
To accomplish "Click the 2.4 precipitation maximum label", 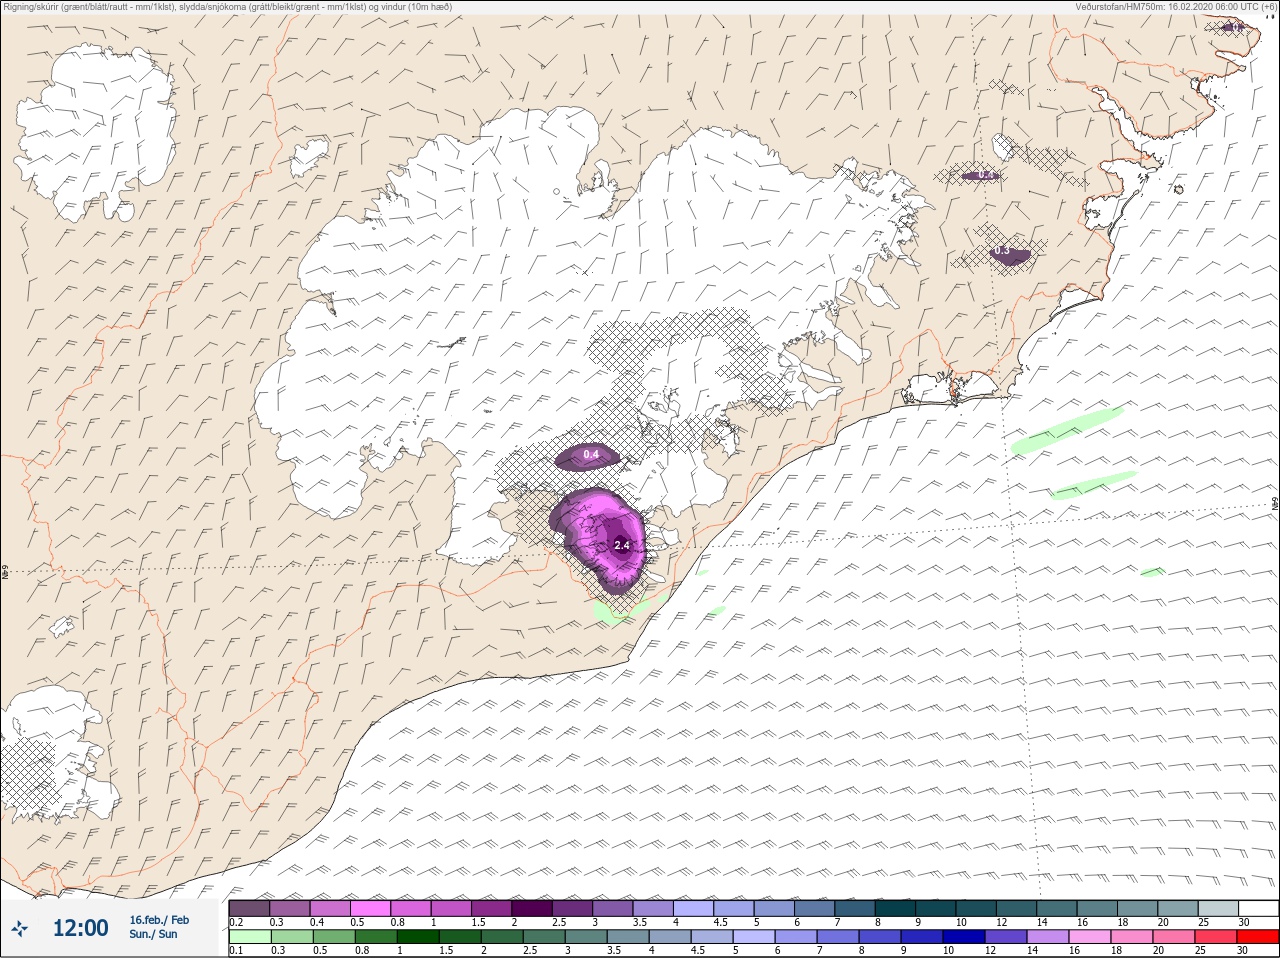I will [x=622, y=545].
